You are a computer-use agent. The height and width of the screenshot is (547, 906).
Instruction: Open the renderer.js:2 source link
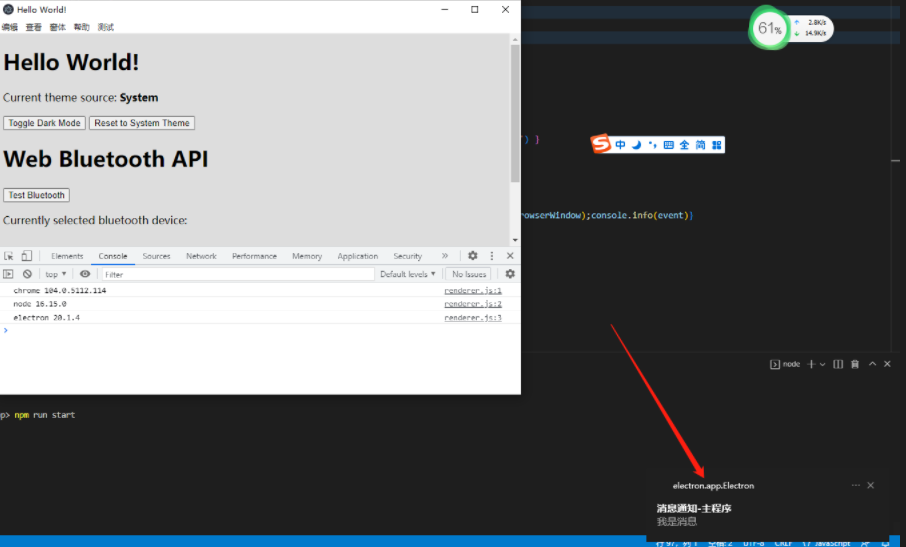tap(473, 304)
